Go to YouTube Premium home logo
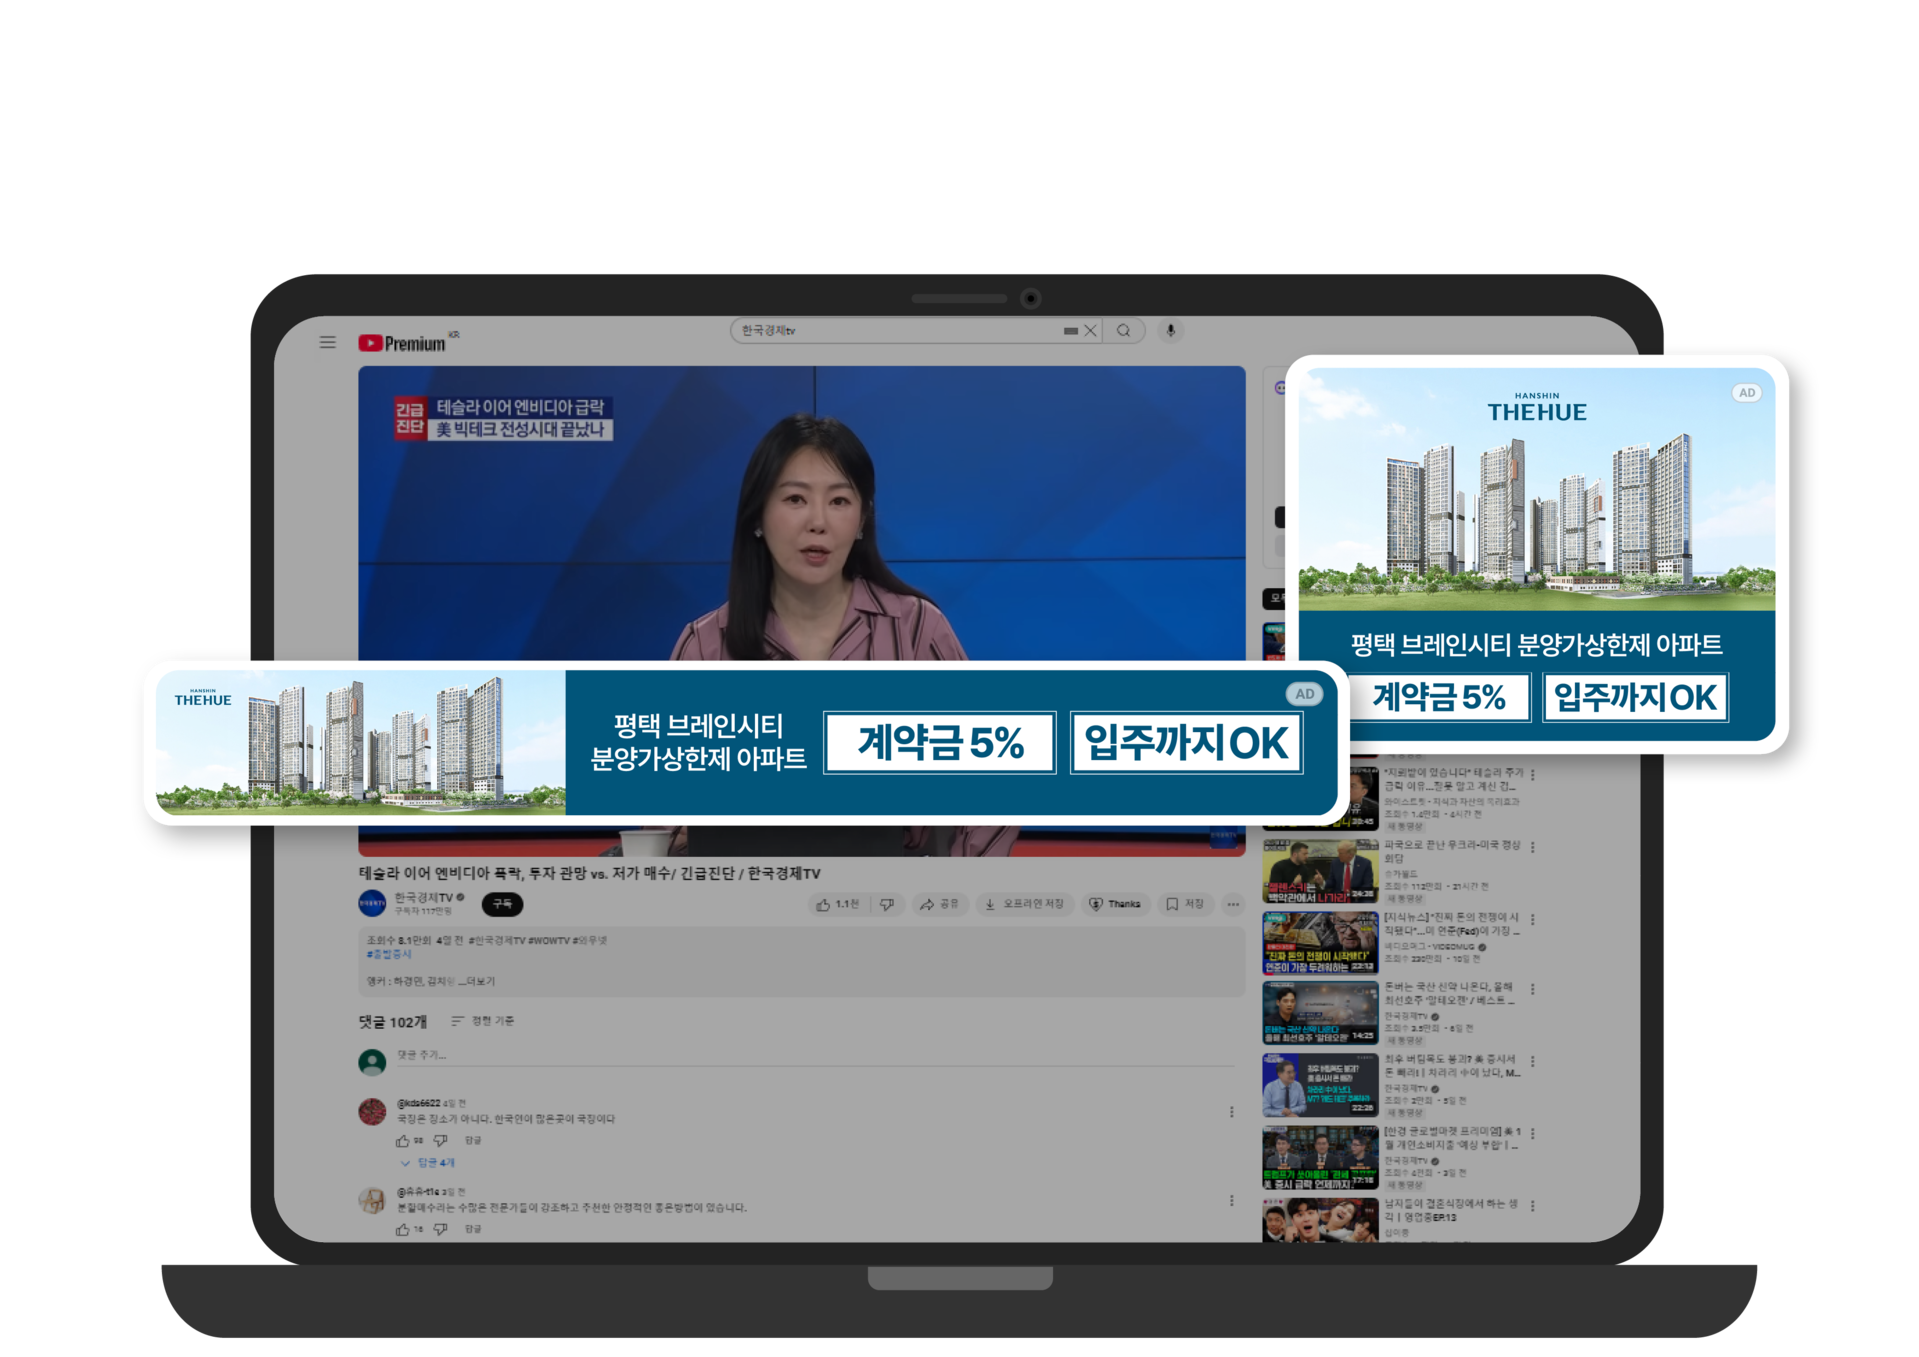The height and width of the screenshot is (1357, 1919). [403, 343]
